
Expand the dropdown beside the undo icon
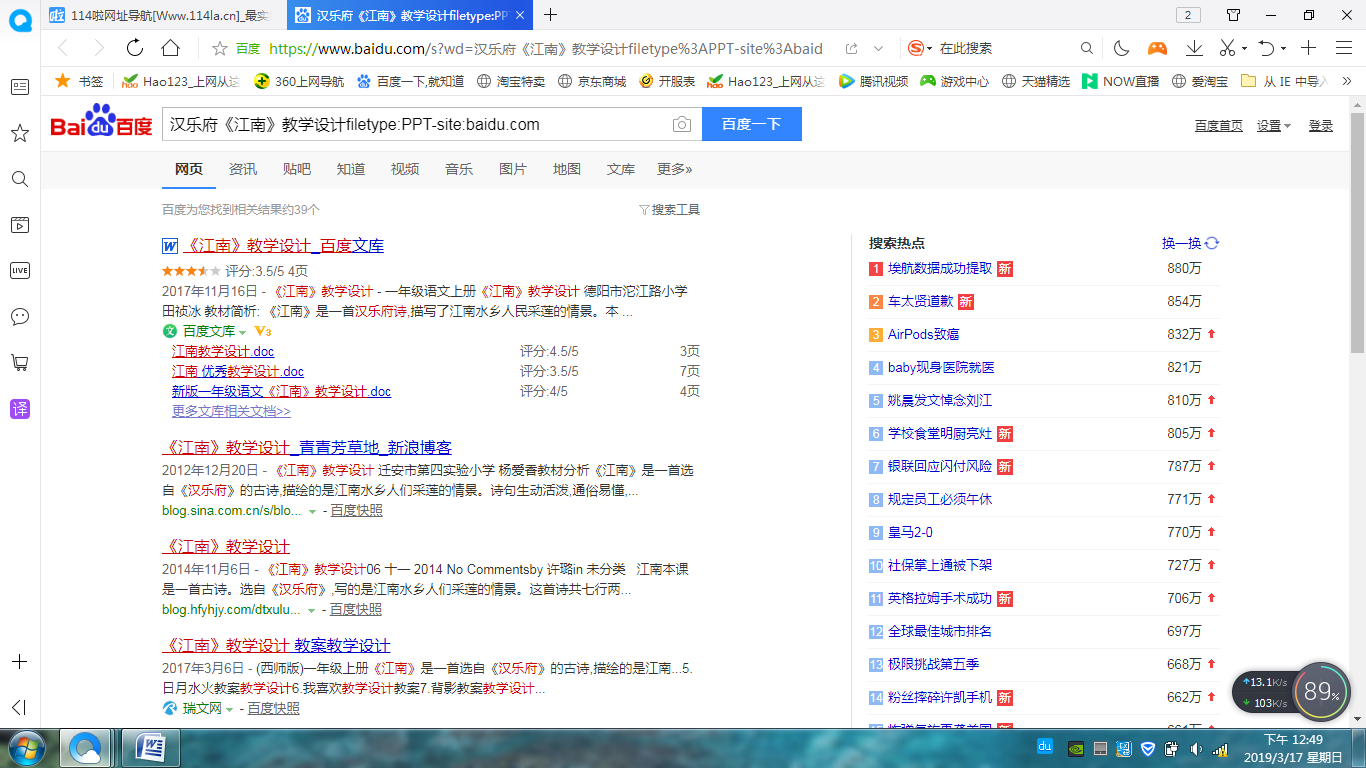[x=1283, y=48]
